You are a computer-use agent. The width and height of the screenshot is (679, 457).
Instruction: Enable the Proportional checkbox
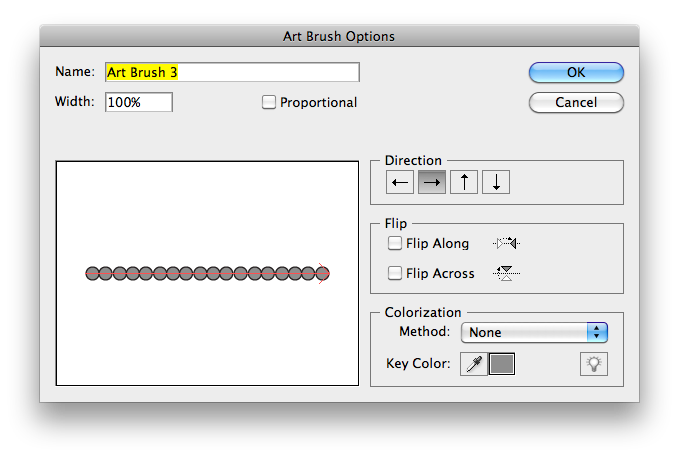click(269, 102)
